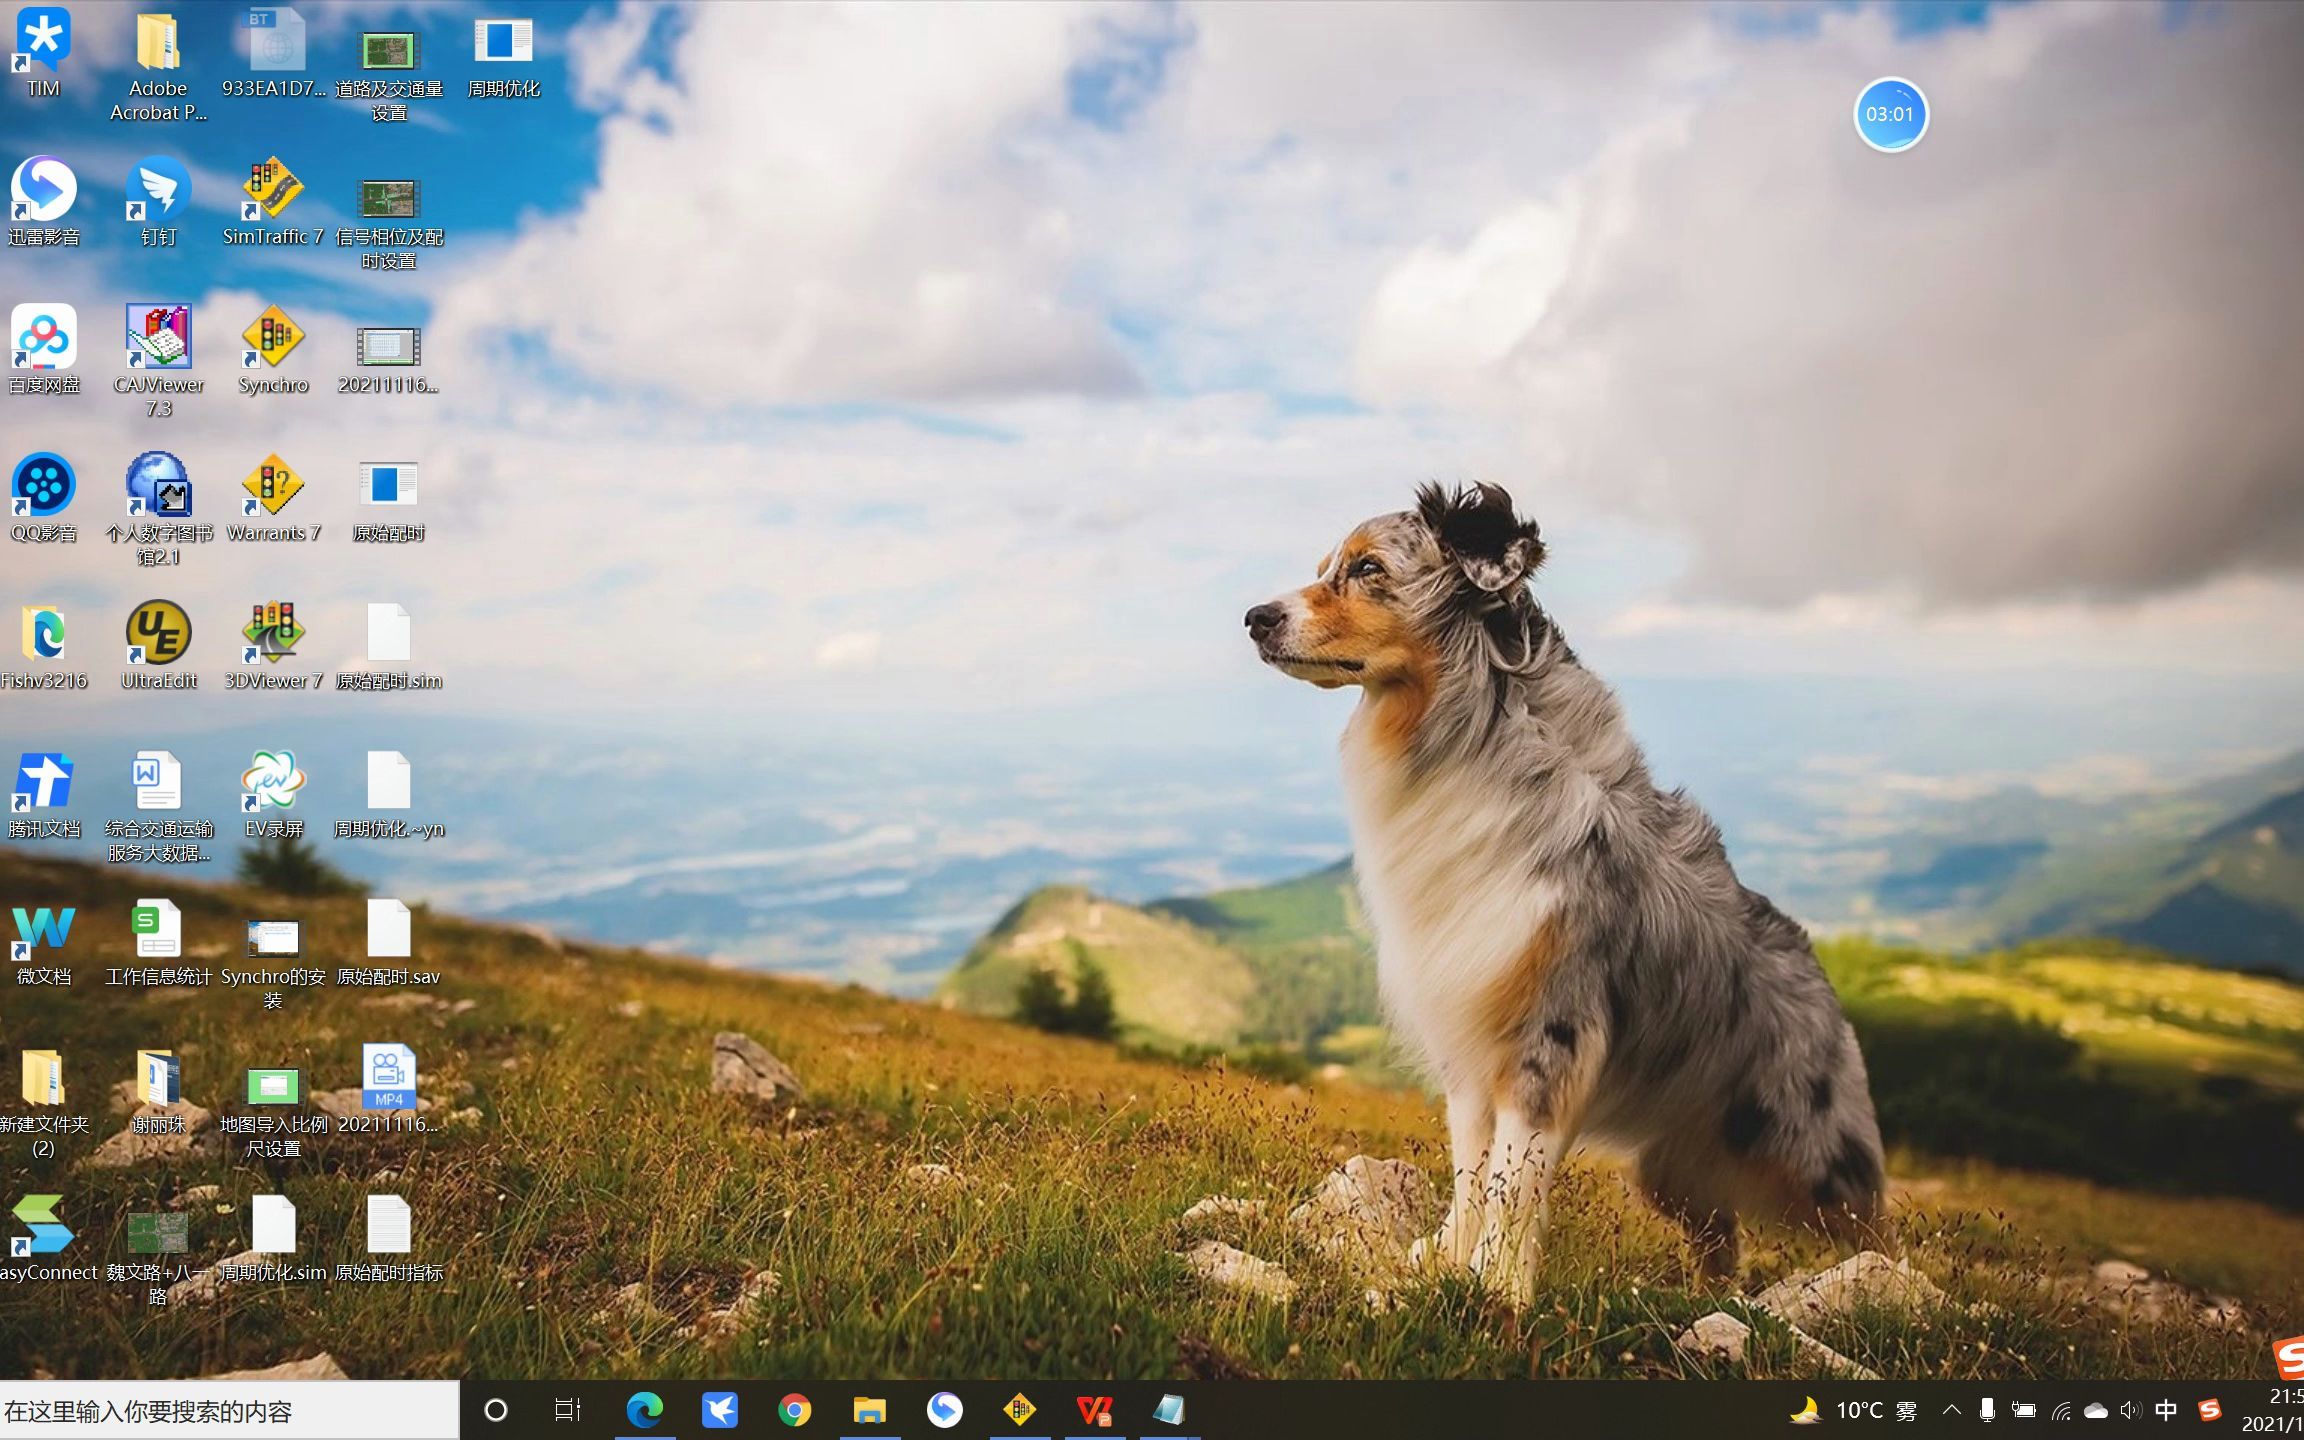
Task: Open battery status tray icon
Action: (x=2024, y=1410)
